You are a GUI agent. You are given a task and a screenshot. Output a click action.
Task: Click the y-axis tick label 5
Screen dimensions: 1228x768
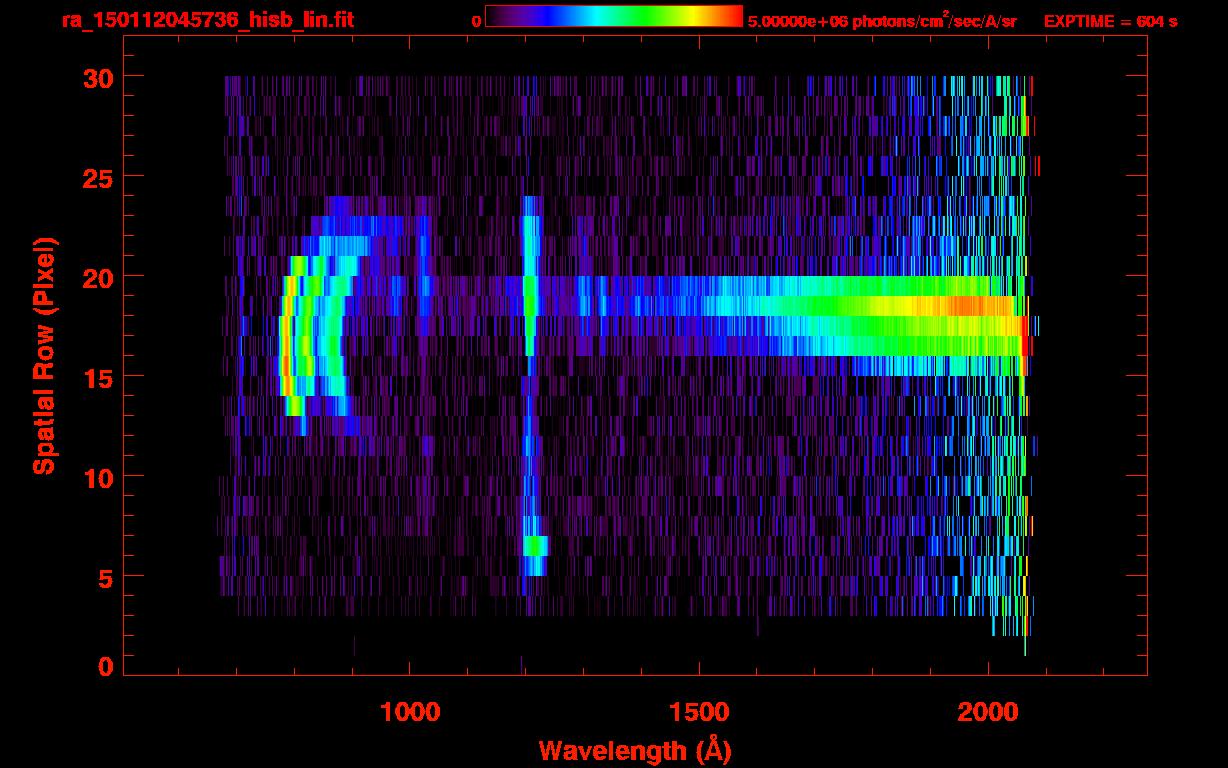pyautogui.click(x=106, y=577)
